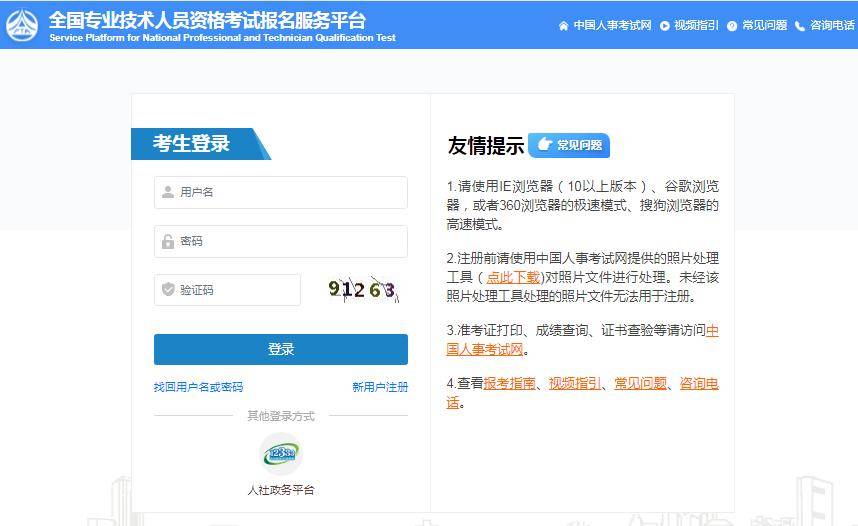Focus the 密码 password input field
Image resolution: width=858 pixels, height=526 pixels.
point(281,241)
